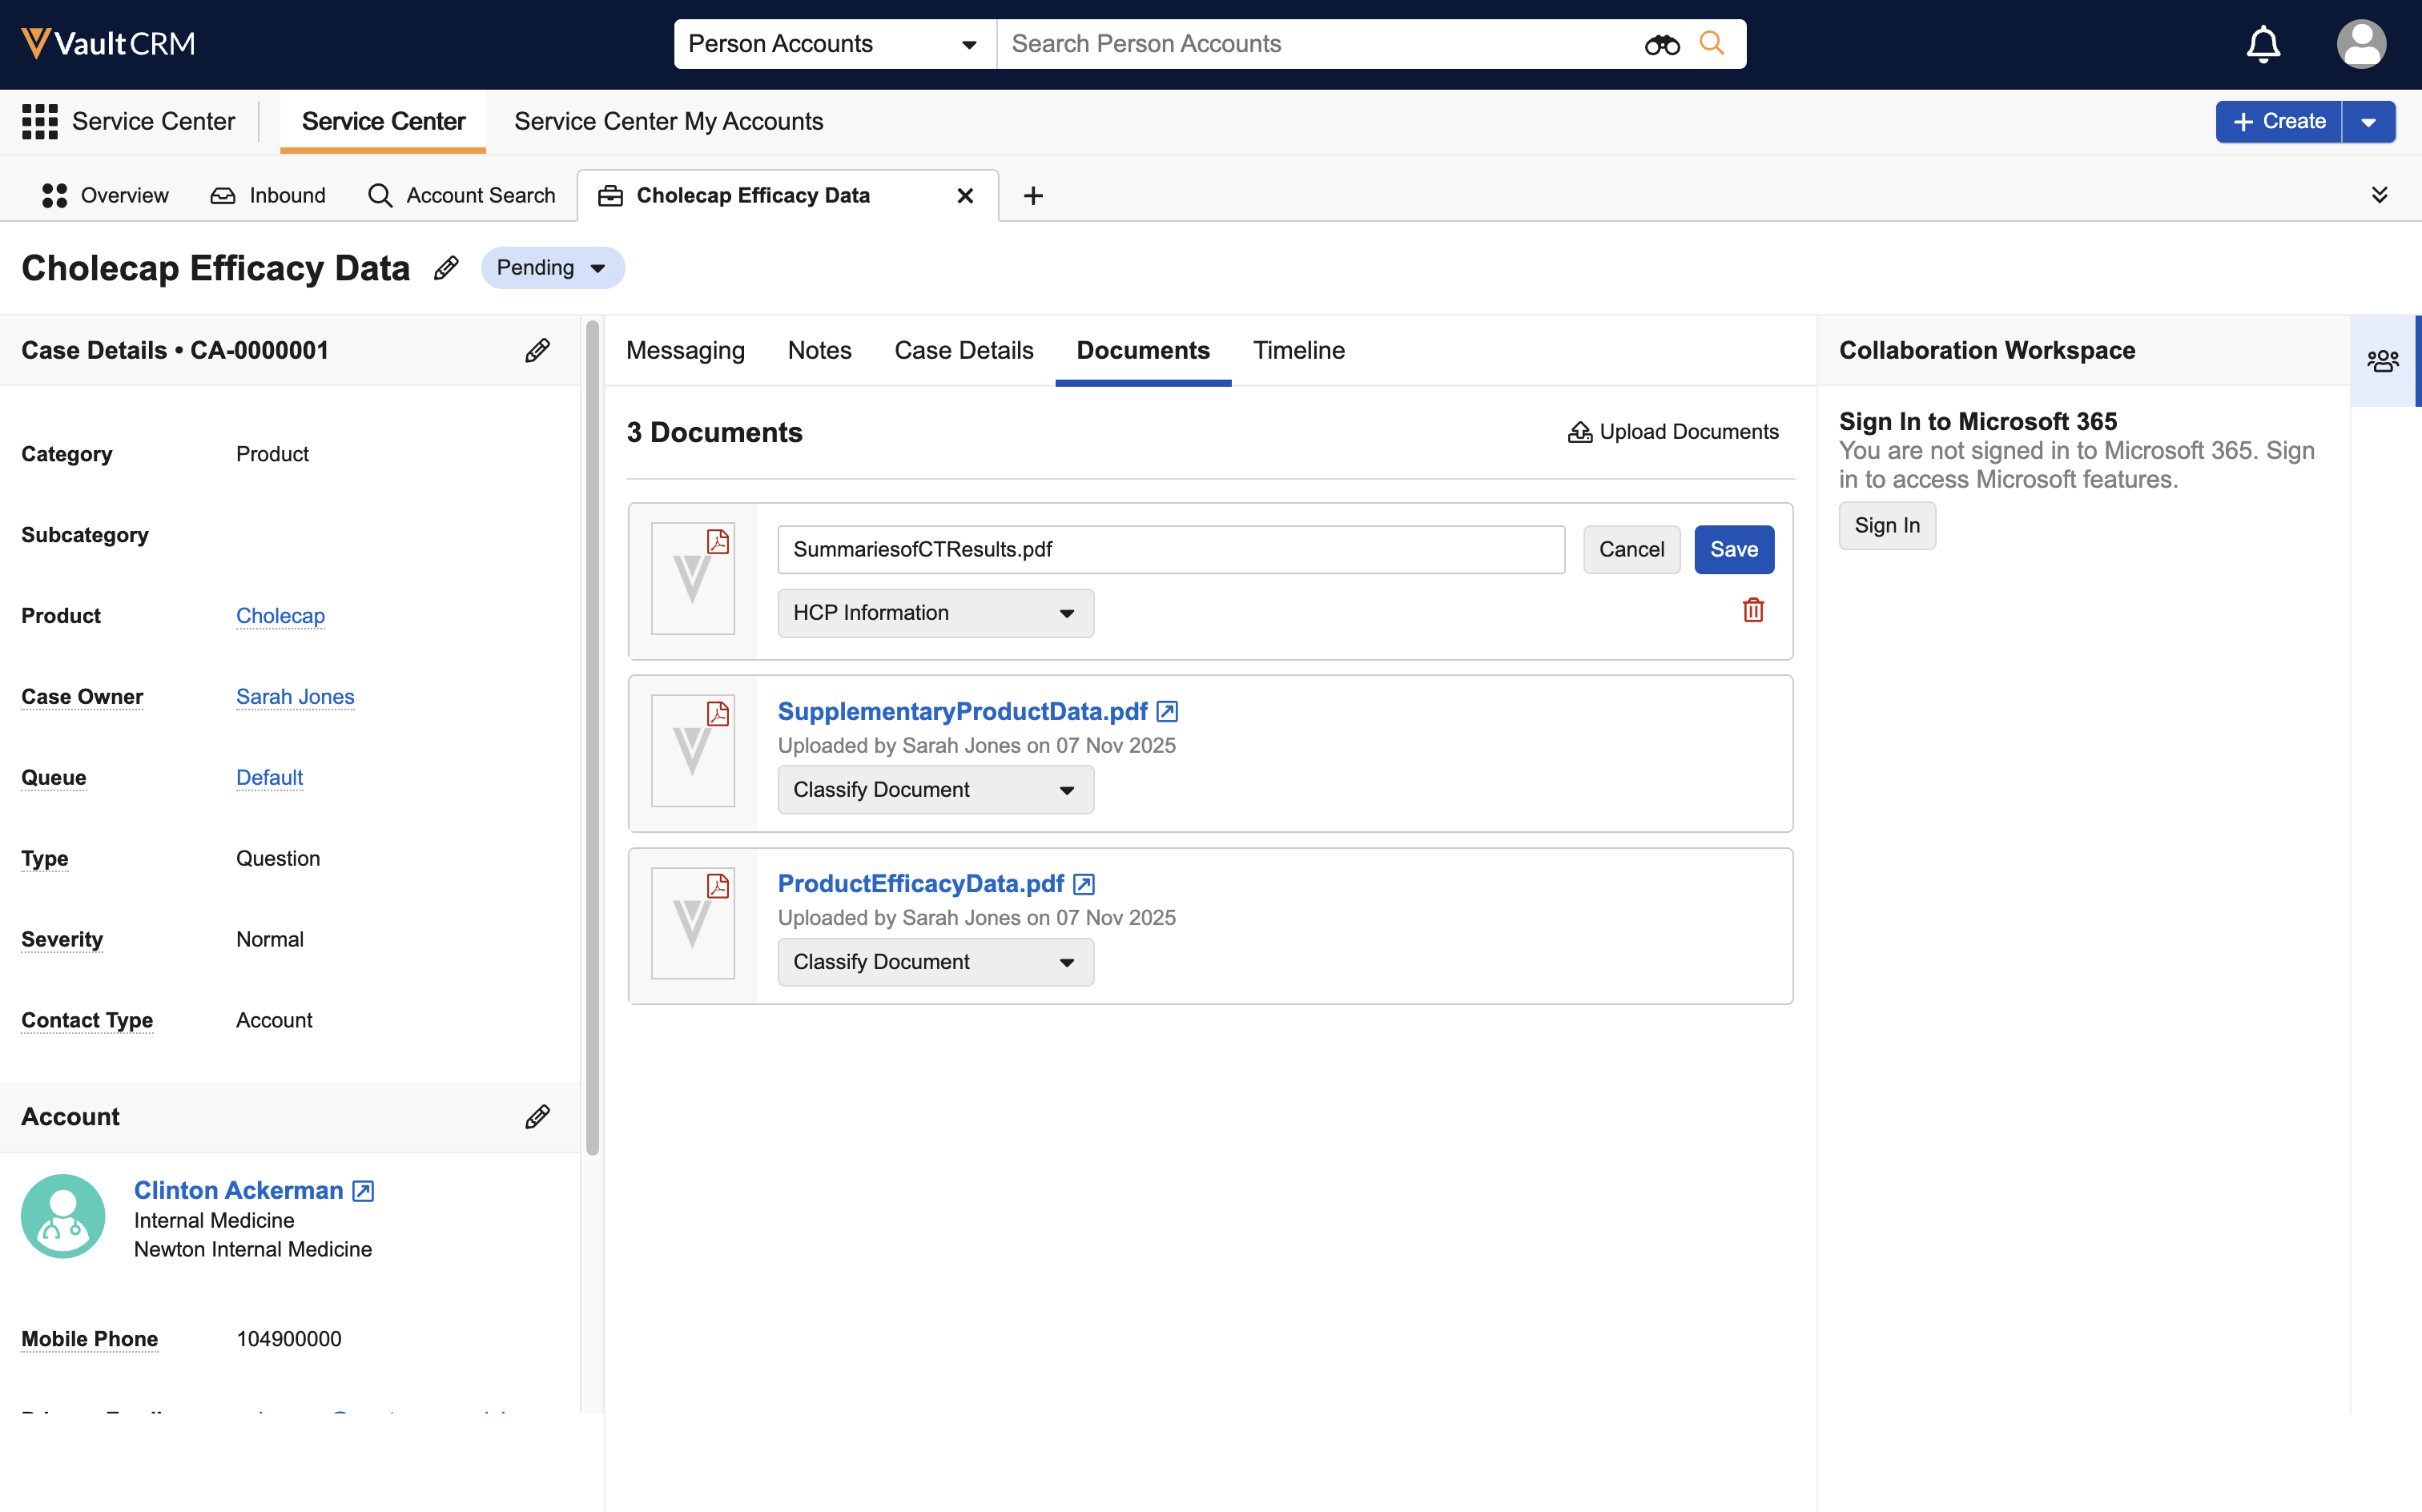Open external link icon next to SupplementaryProductData.pdf
The image size is (2422, 1512).
[x=1167, y=711]
